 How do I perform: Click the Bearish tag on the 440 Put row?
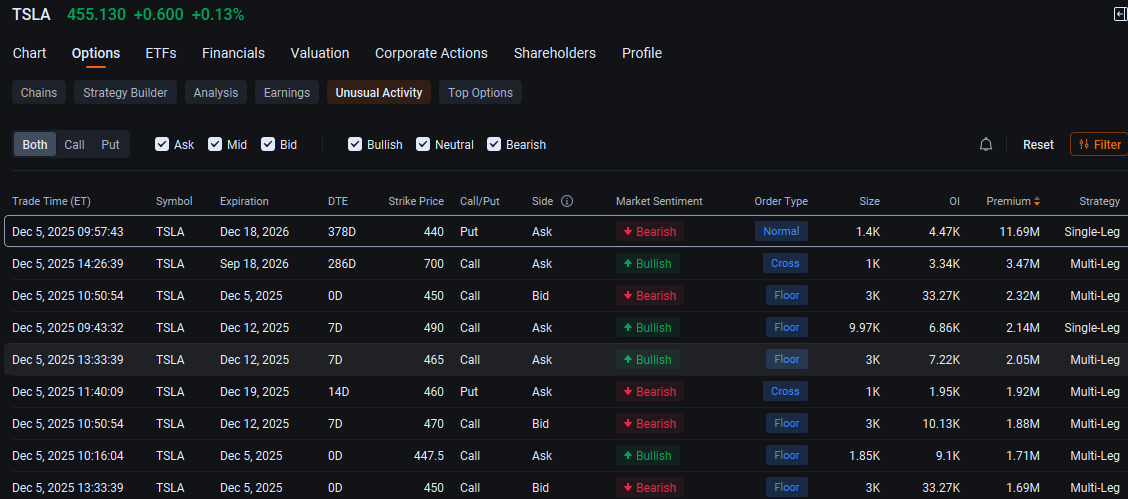point(650,232)
